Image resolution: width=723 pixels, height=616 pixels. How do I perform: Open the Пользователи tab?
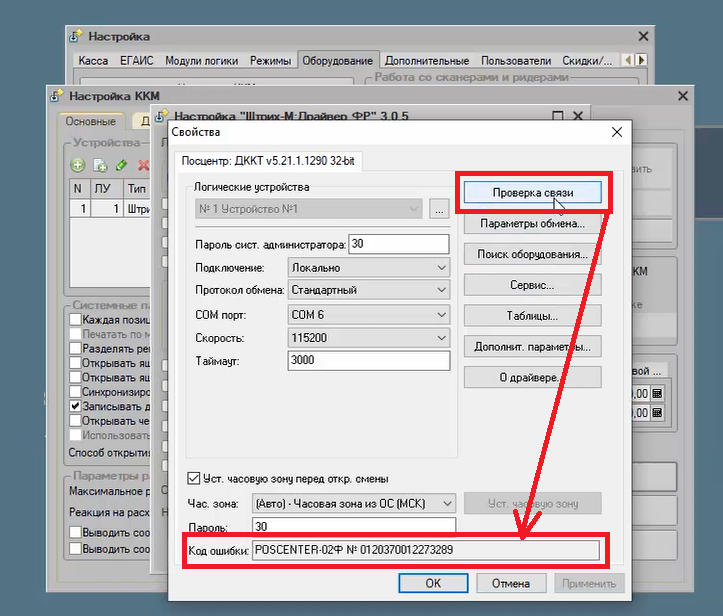[516, 60]
